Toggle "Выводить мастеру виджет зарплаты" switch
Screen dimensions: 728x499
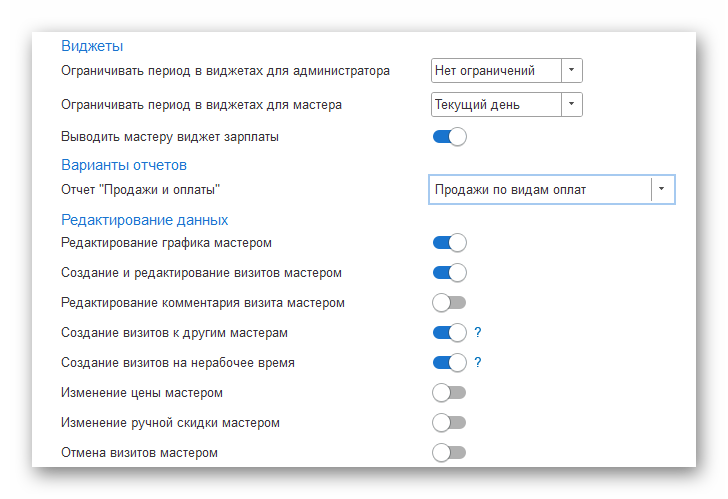click(x=449, y=137)
